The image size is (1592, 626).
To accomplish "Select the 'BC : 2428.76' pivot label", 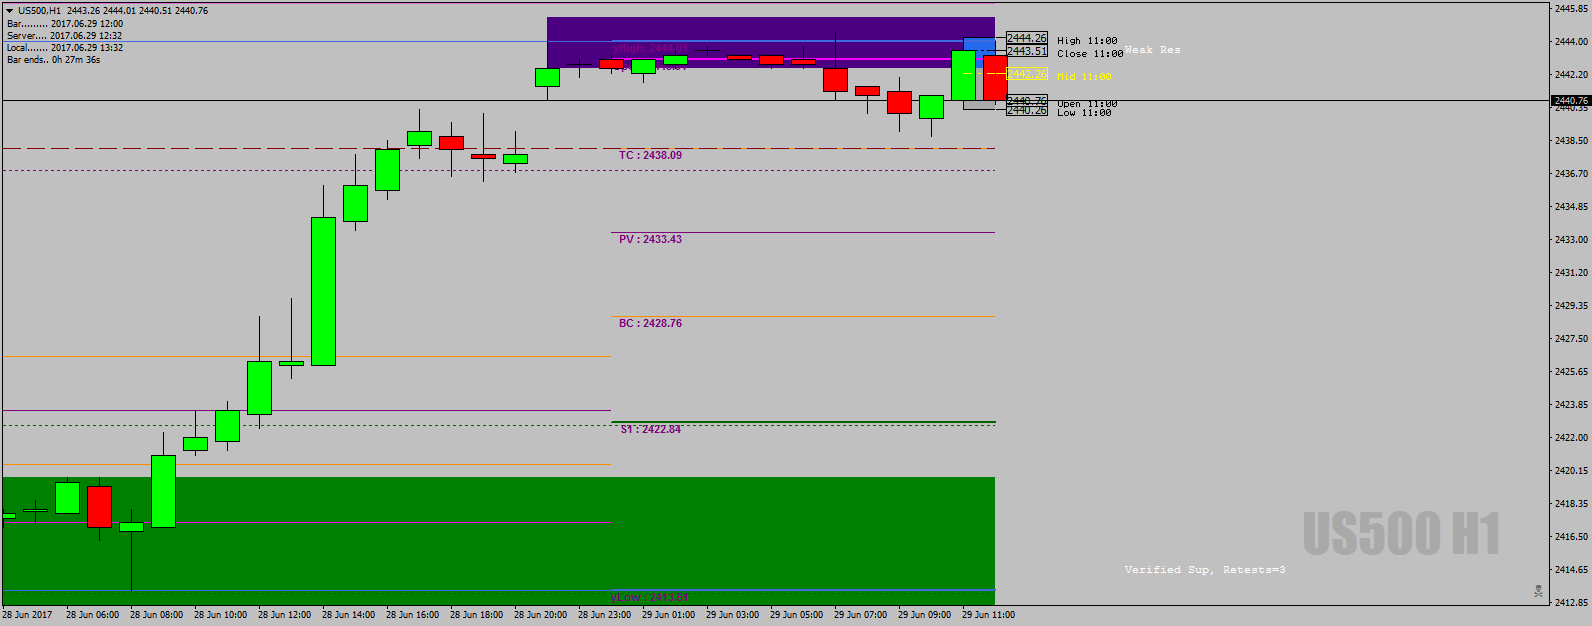I will click(x=650, y=324).
